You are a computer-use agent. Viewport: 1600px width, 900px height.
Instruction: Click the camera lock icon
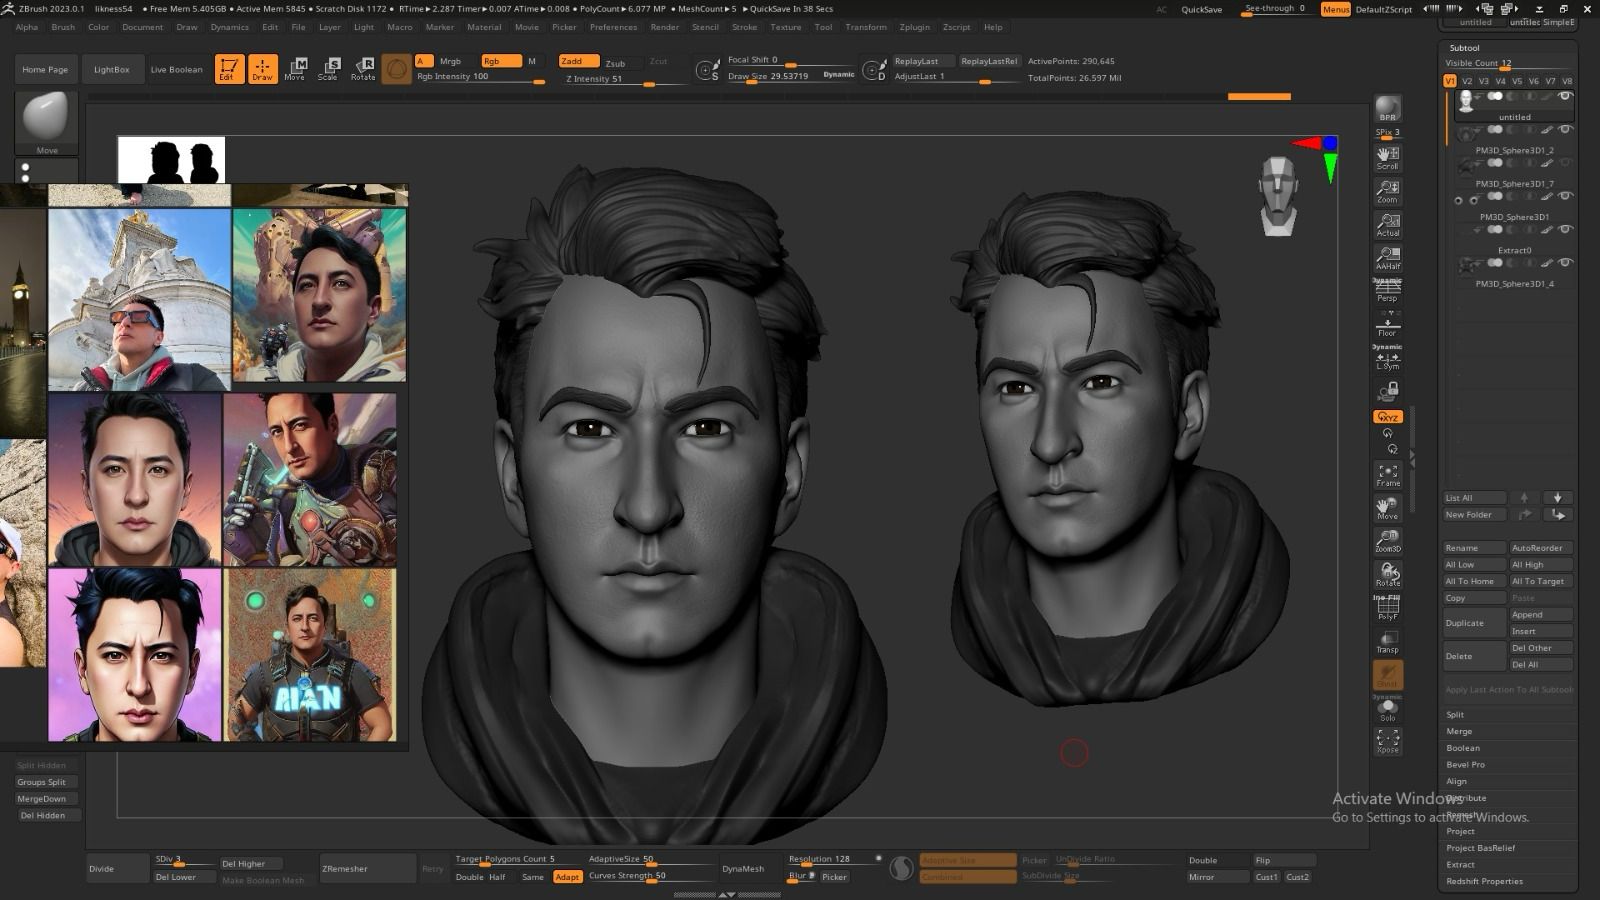(1388, 391)
